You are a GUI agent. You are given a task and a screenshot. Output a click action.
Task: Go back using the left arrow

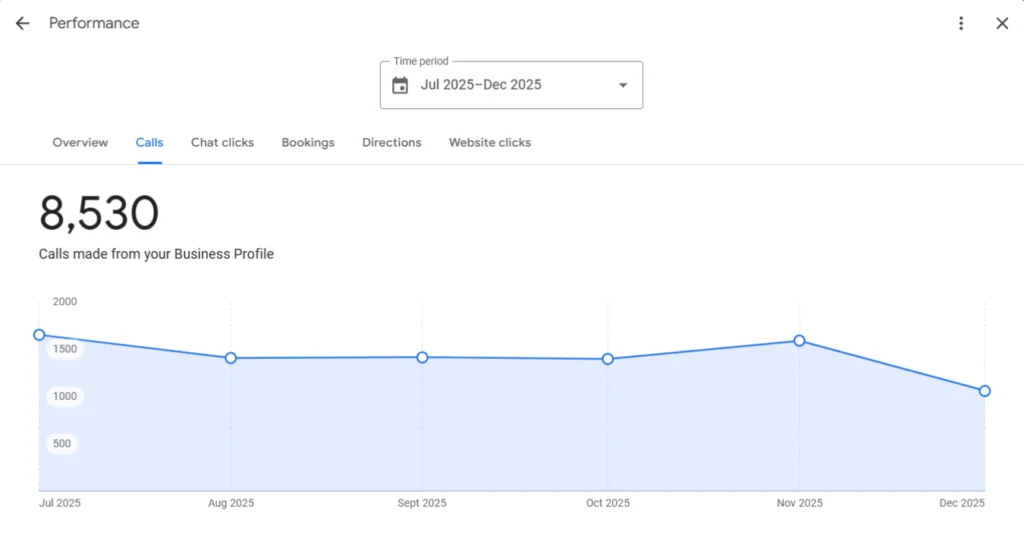click(22, 23)
